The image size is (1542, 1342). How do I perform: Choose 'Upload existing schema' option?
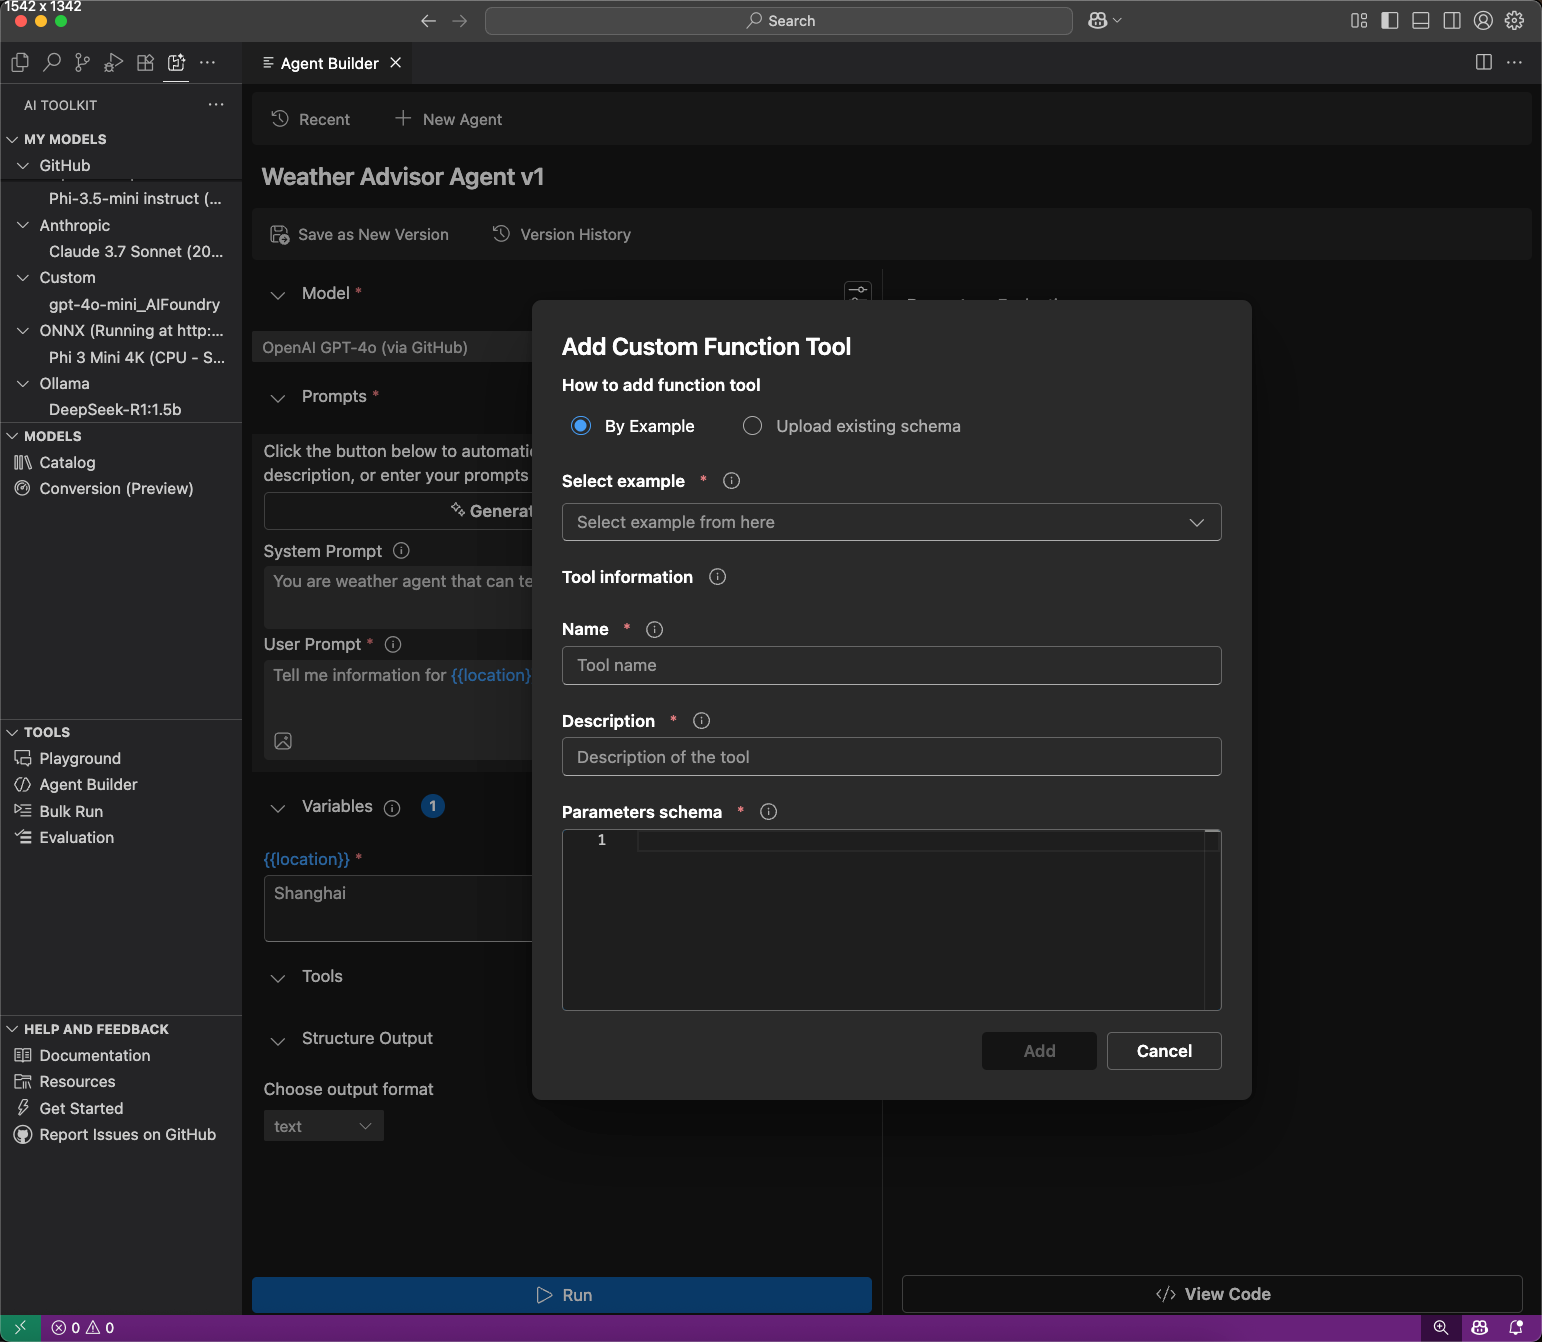point(751,425)
